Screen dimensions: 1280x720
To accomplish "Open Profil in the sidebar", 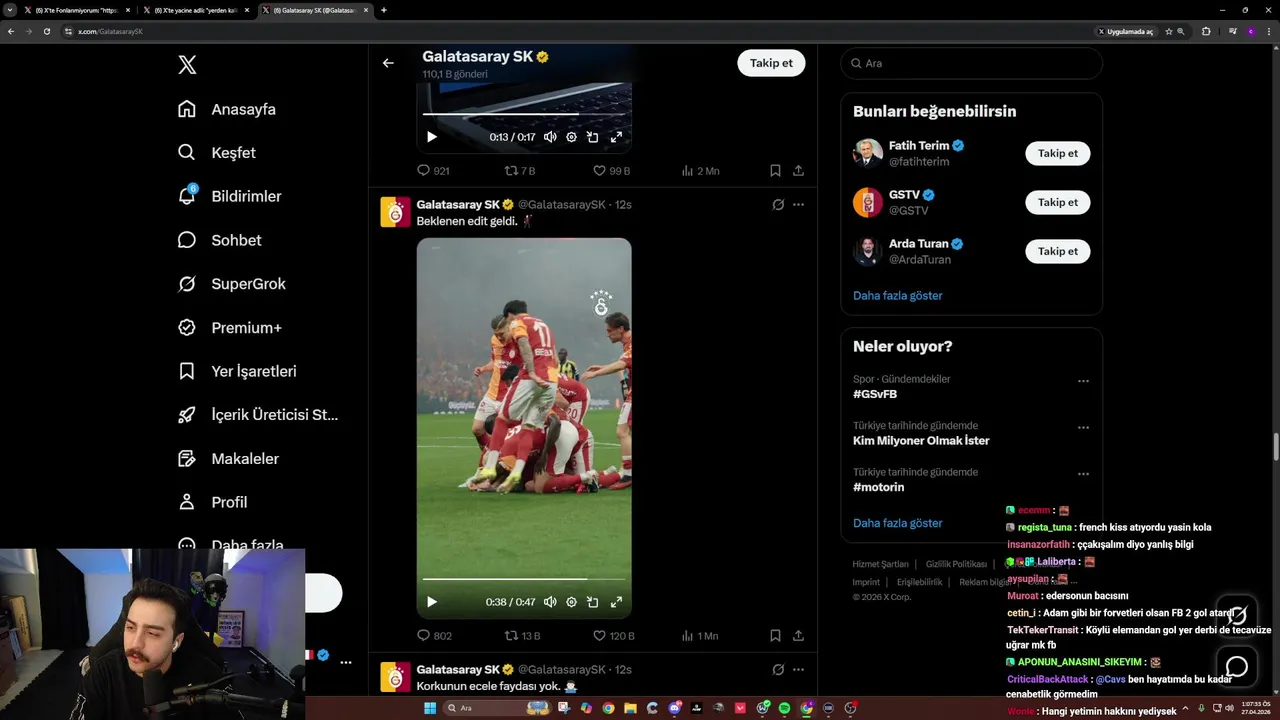I will click(212, 502).
